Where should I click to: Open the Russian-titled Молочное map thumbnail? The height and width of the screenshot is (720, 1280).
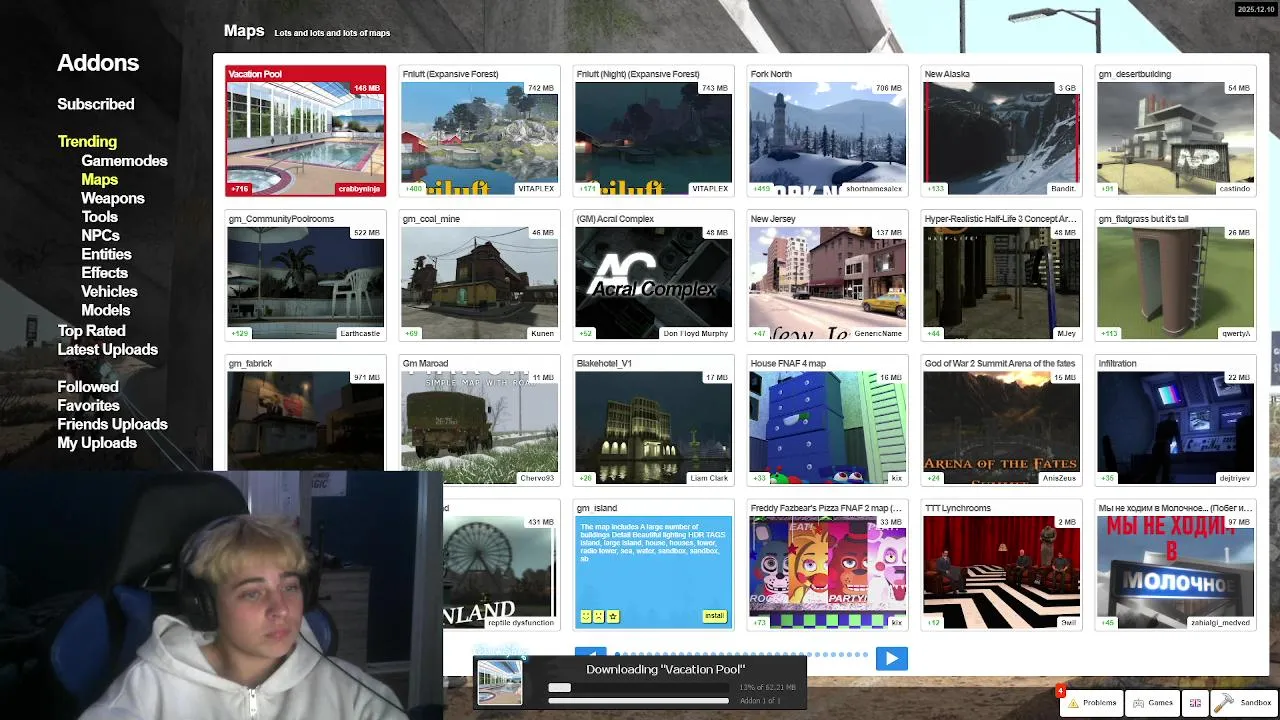pos(1175,566)
